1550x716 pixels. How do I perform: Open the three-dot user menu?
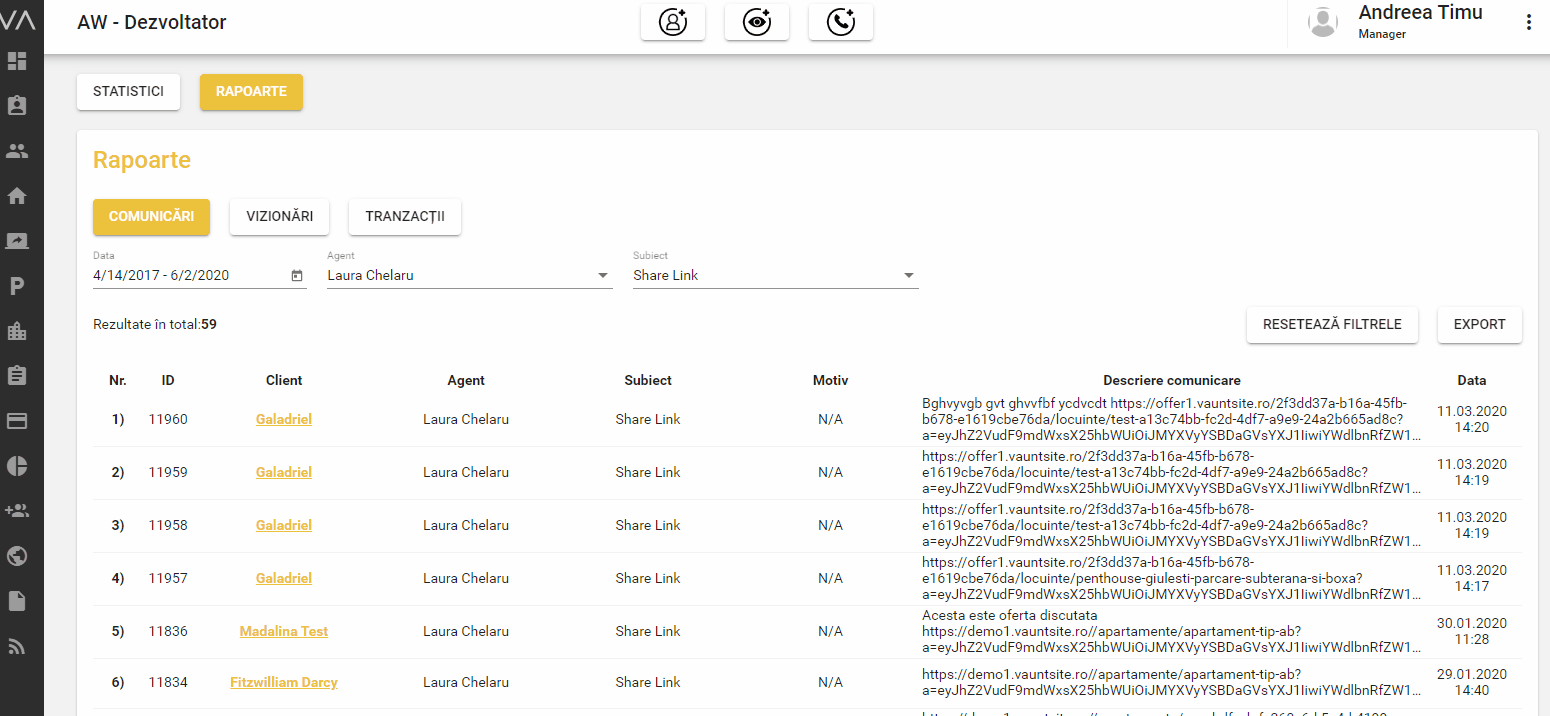pos(1528,23)
